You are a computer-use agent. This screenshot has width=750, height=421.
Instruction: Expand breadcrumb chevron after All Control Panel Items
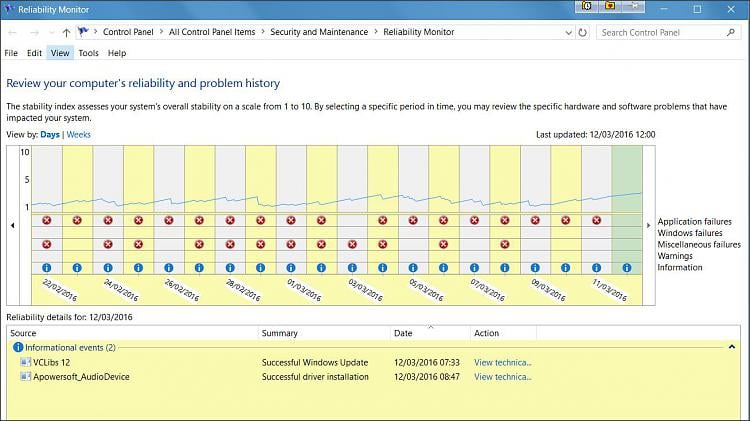(x=263, y=32)
